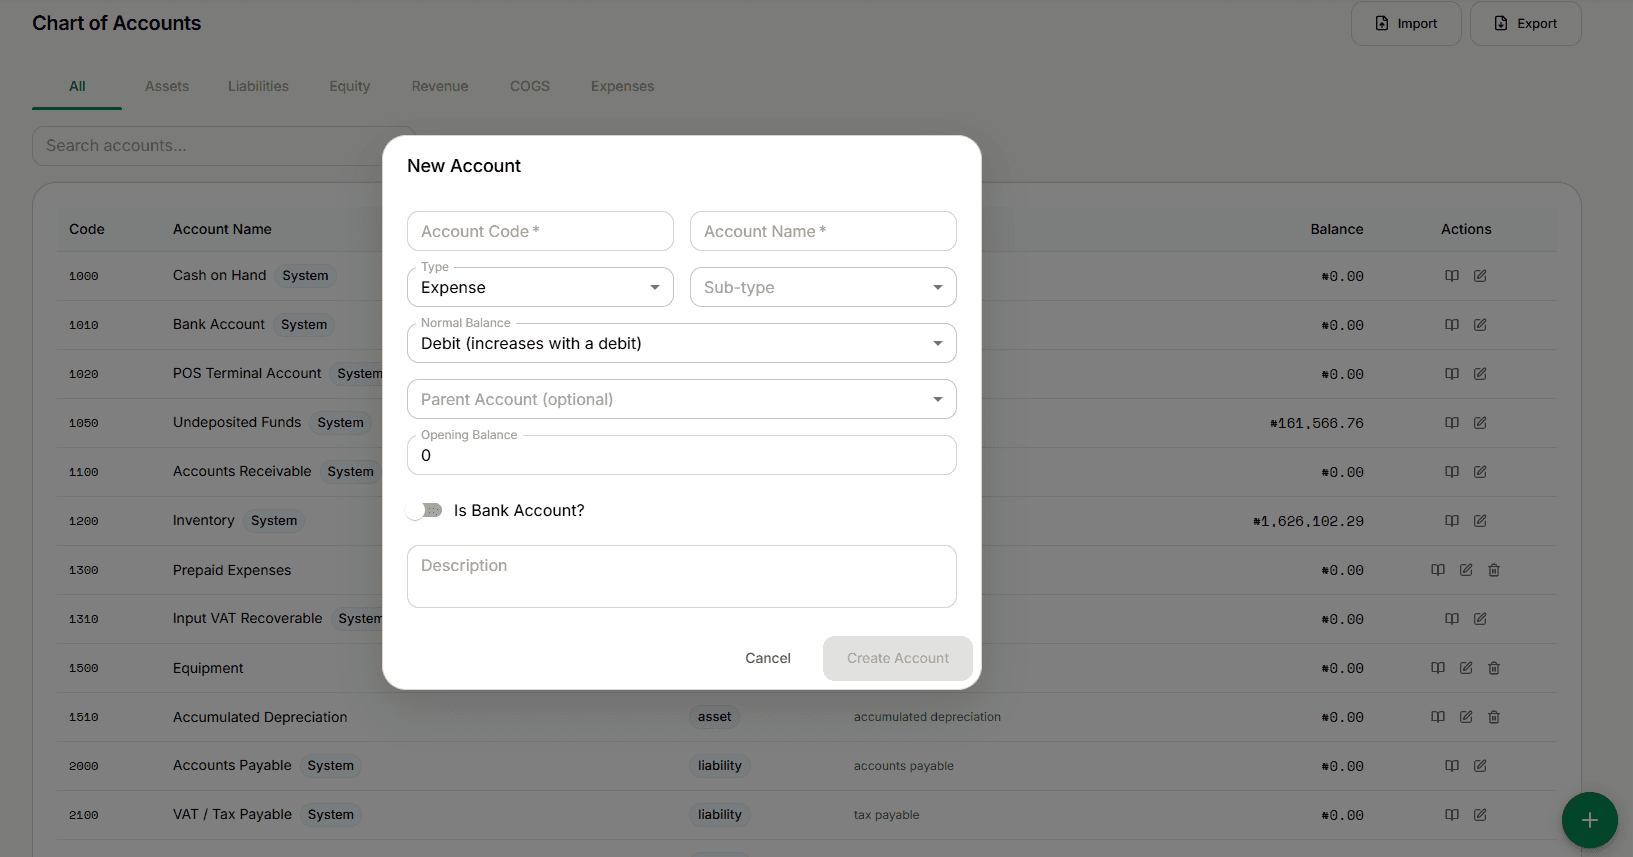Open ledger book icon for Undeposited Funds
This screenshot has height=857, width=1633.
tap(1452, 423)
